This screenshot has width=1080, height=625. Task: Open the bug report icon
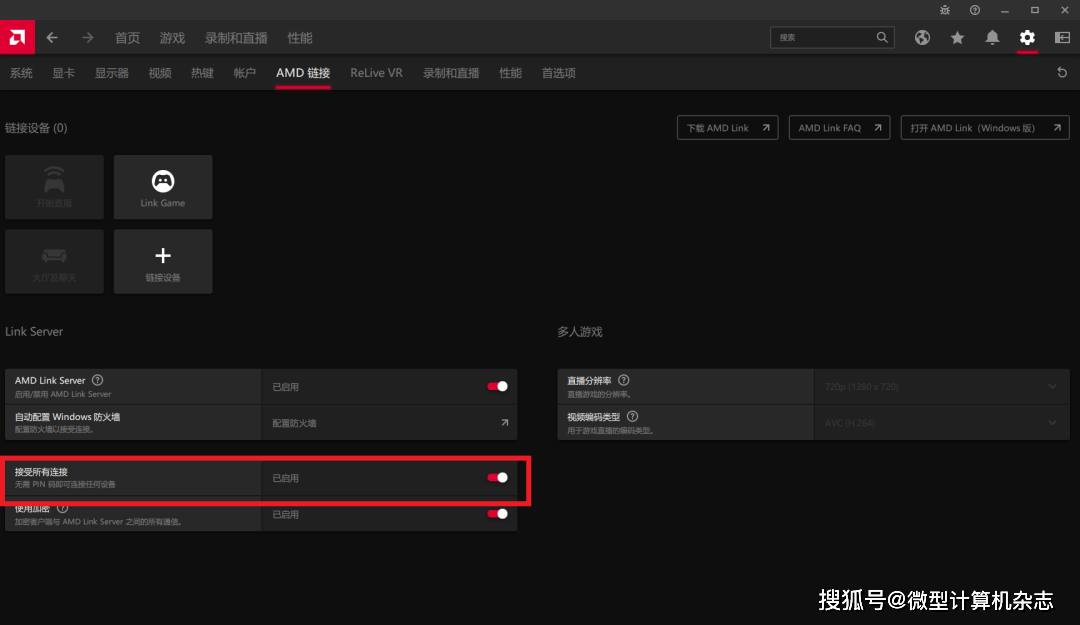(x=945, y=10)
